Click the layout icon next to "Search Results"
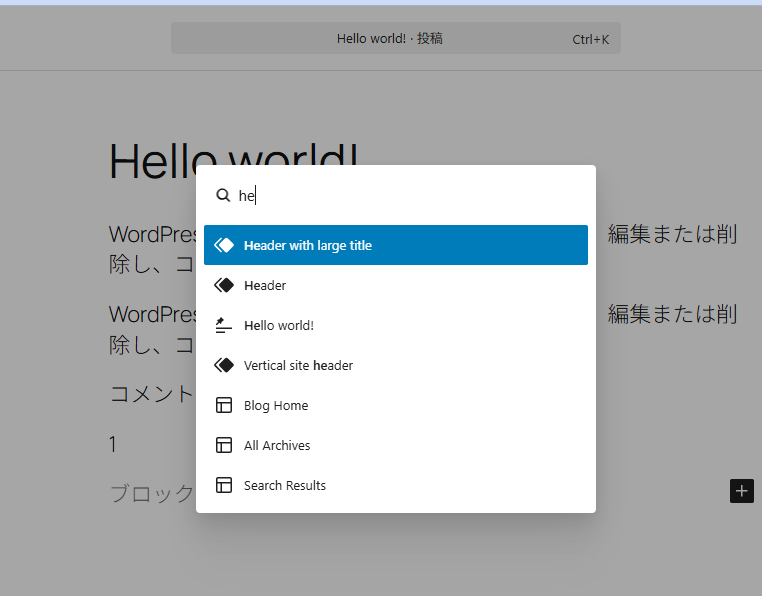Image resolution: width=762 pixels, height=596 pixels. (224, 485)
